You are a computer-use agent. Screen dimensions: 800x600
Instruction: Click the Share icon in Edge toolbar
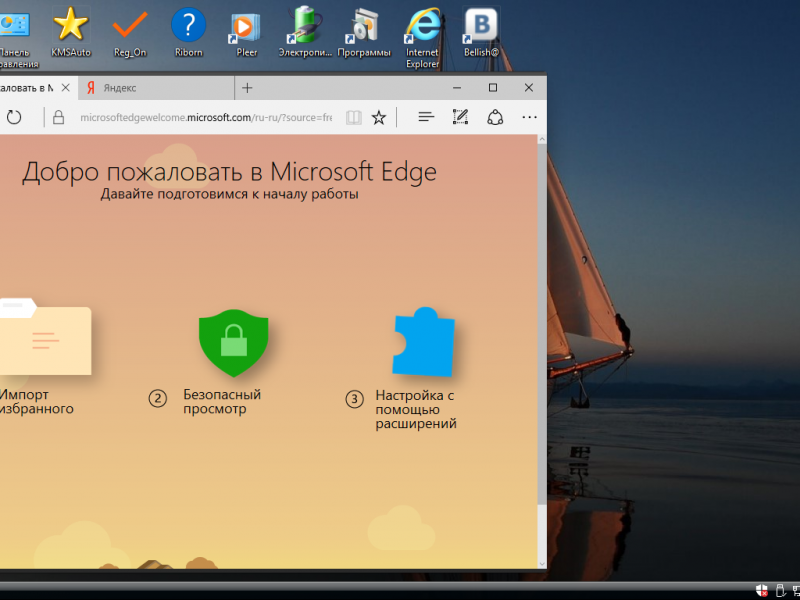(495, 117)
